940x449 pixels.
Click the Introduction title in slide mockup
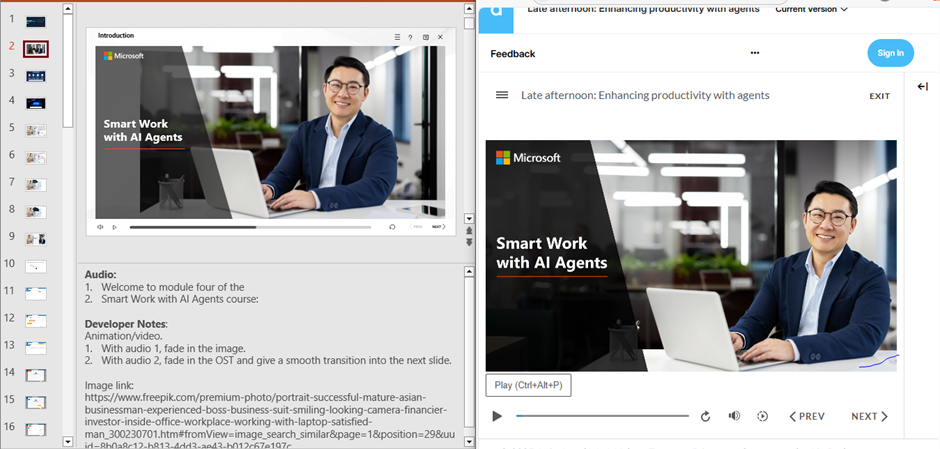[x=116, y=35]
